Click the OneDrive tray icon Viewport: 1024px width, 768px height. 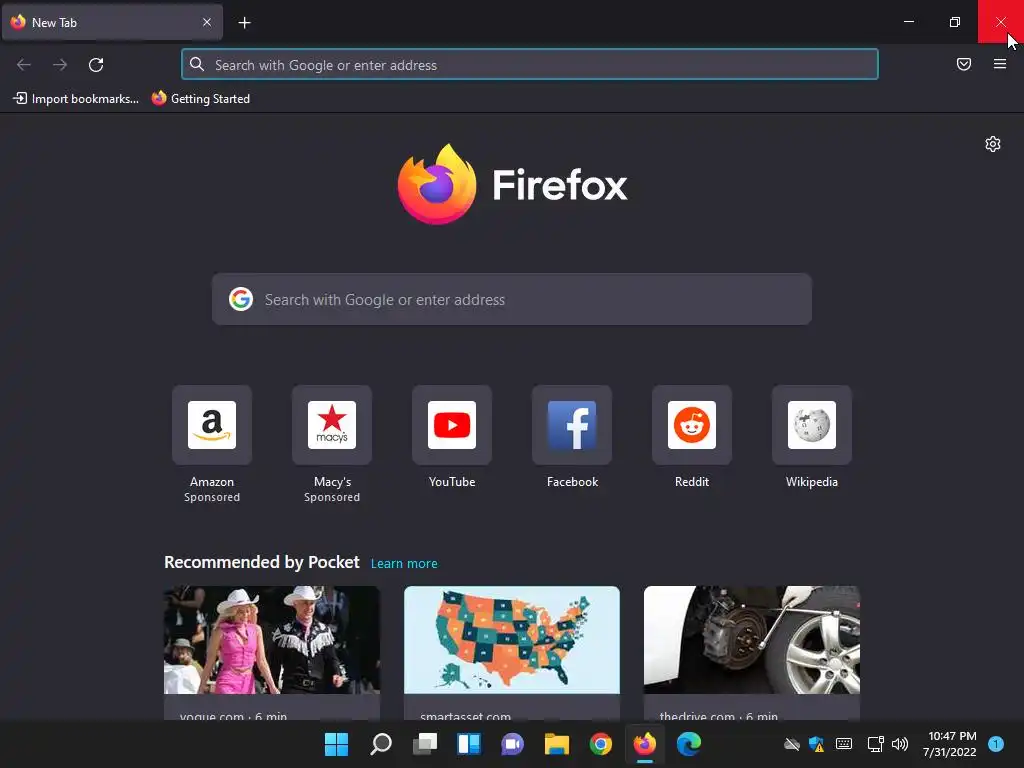792,744
